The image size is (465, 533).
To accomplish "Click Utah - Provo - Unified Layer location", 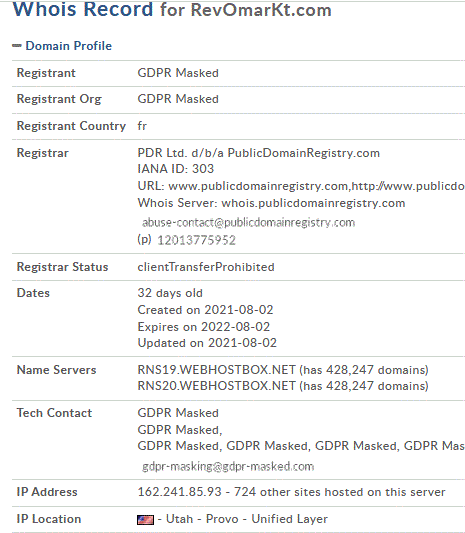I will point(247,519).
